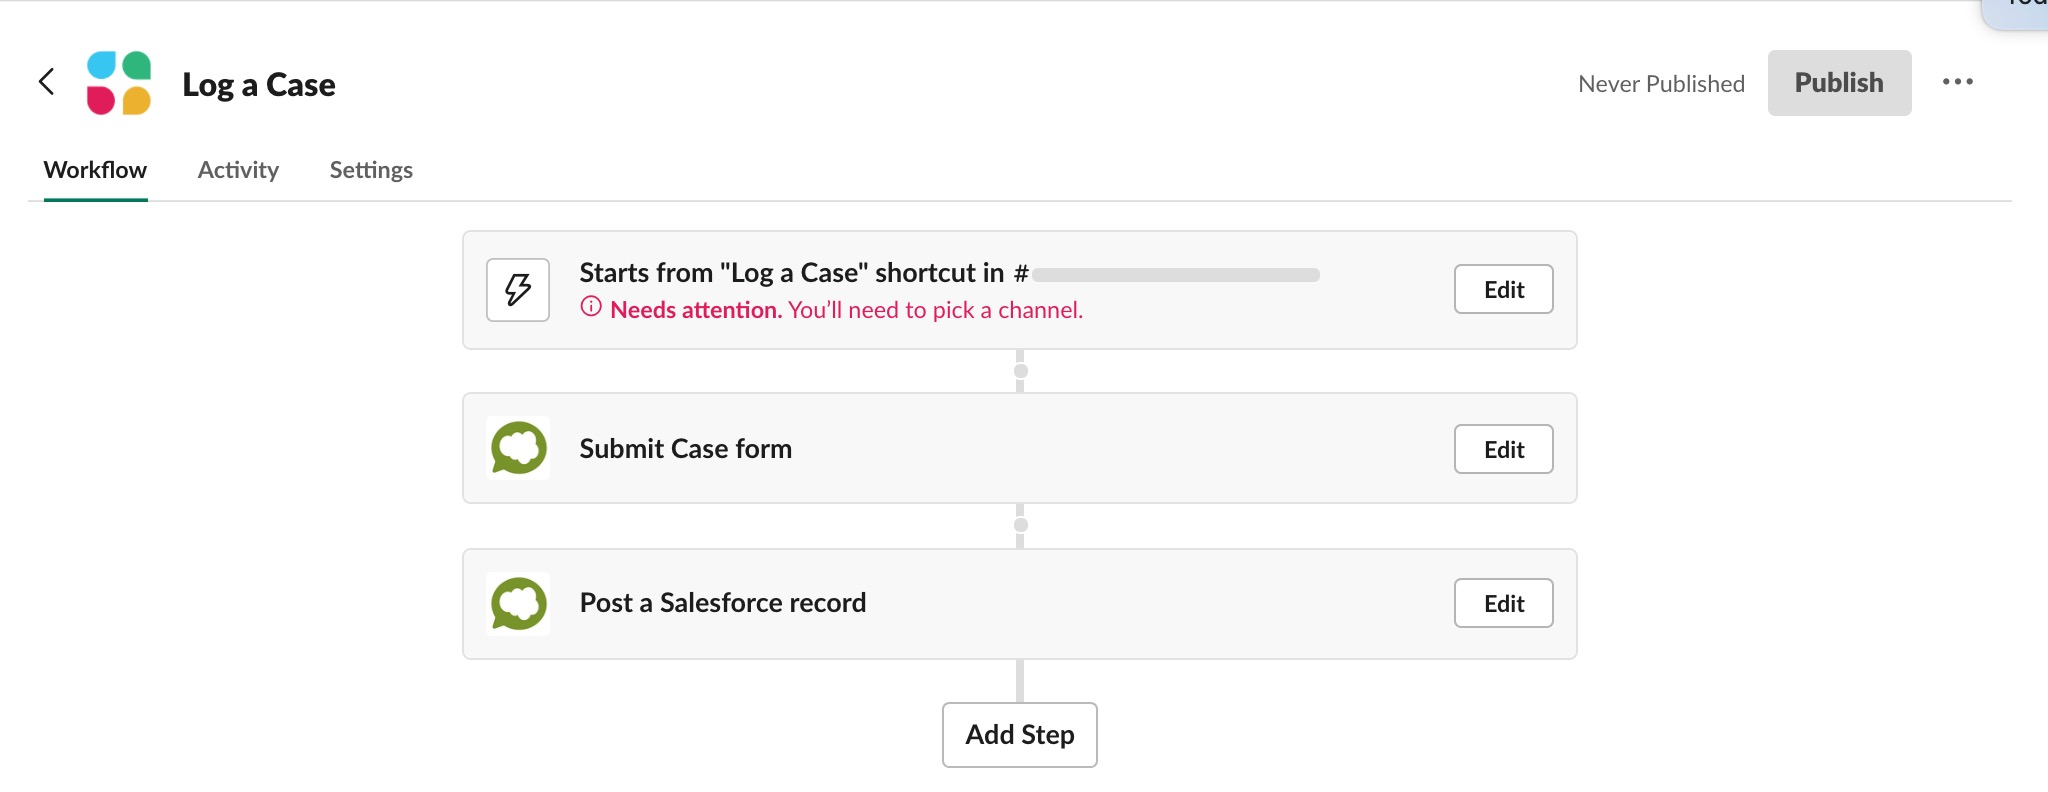Switch to the Workflow tab

tap(95, 170)
